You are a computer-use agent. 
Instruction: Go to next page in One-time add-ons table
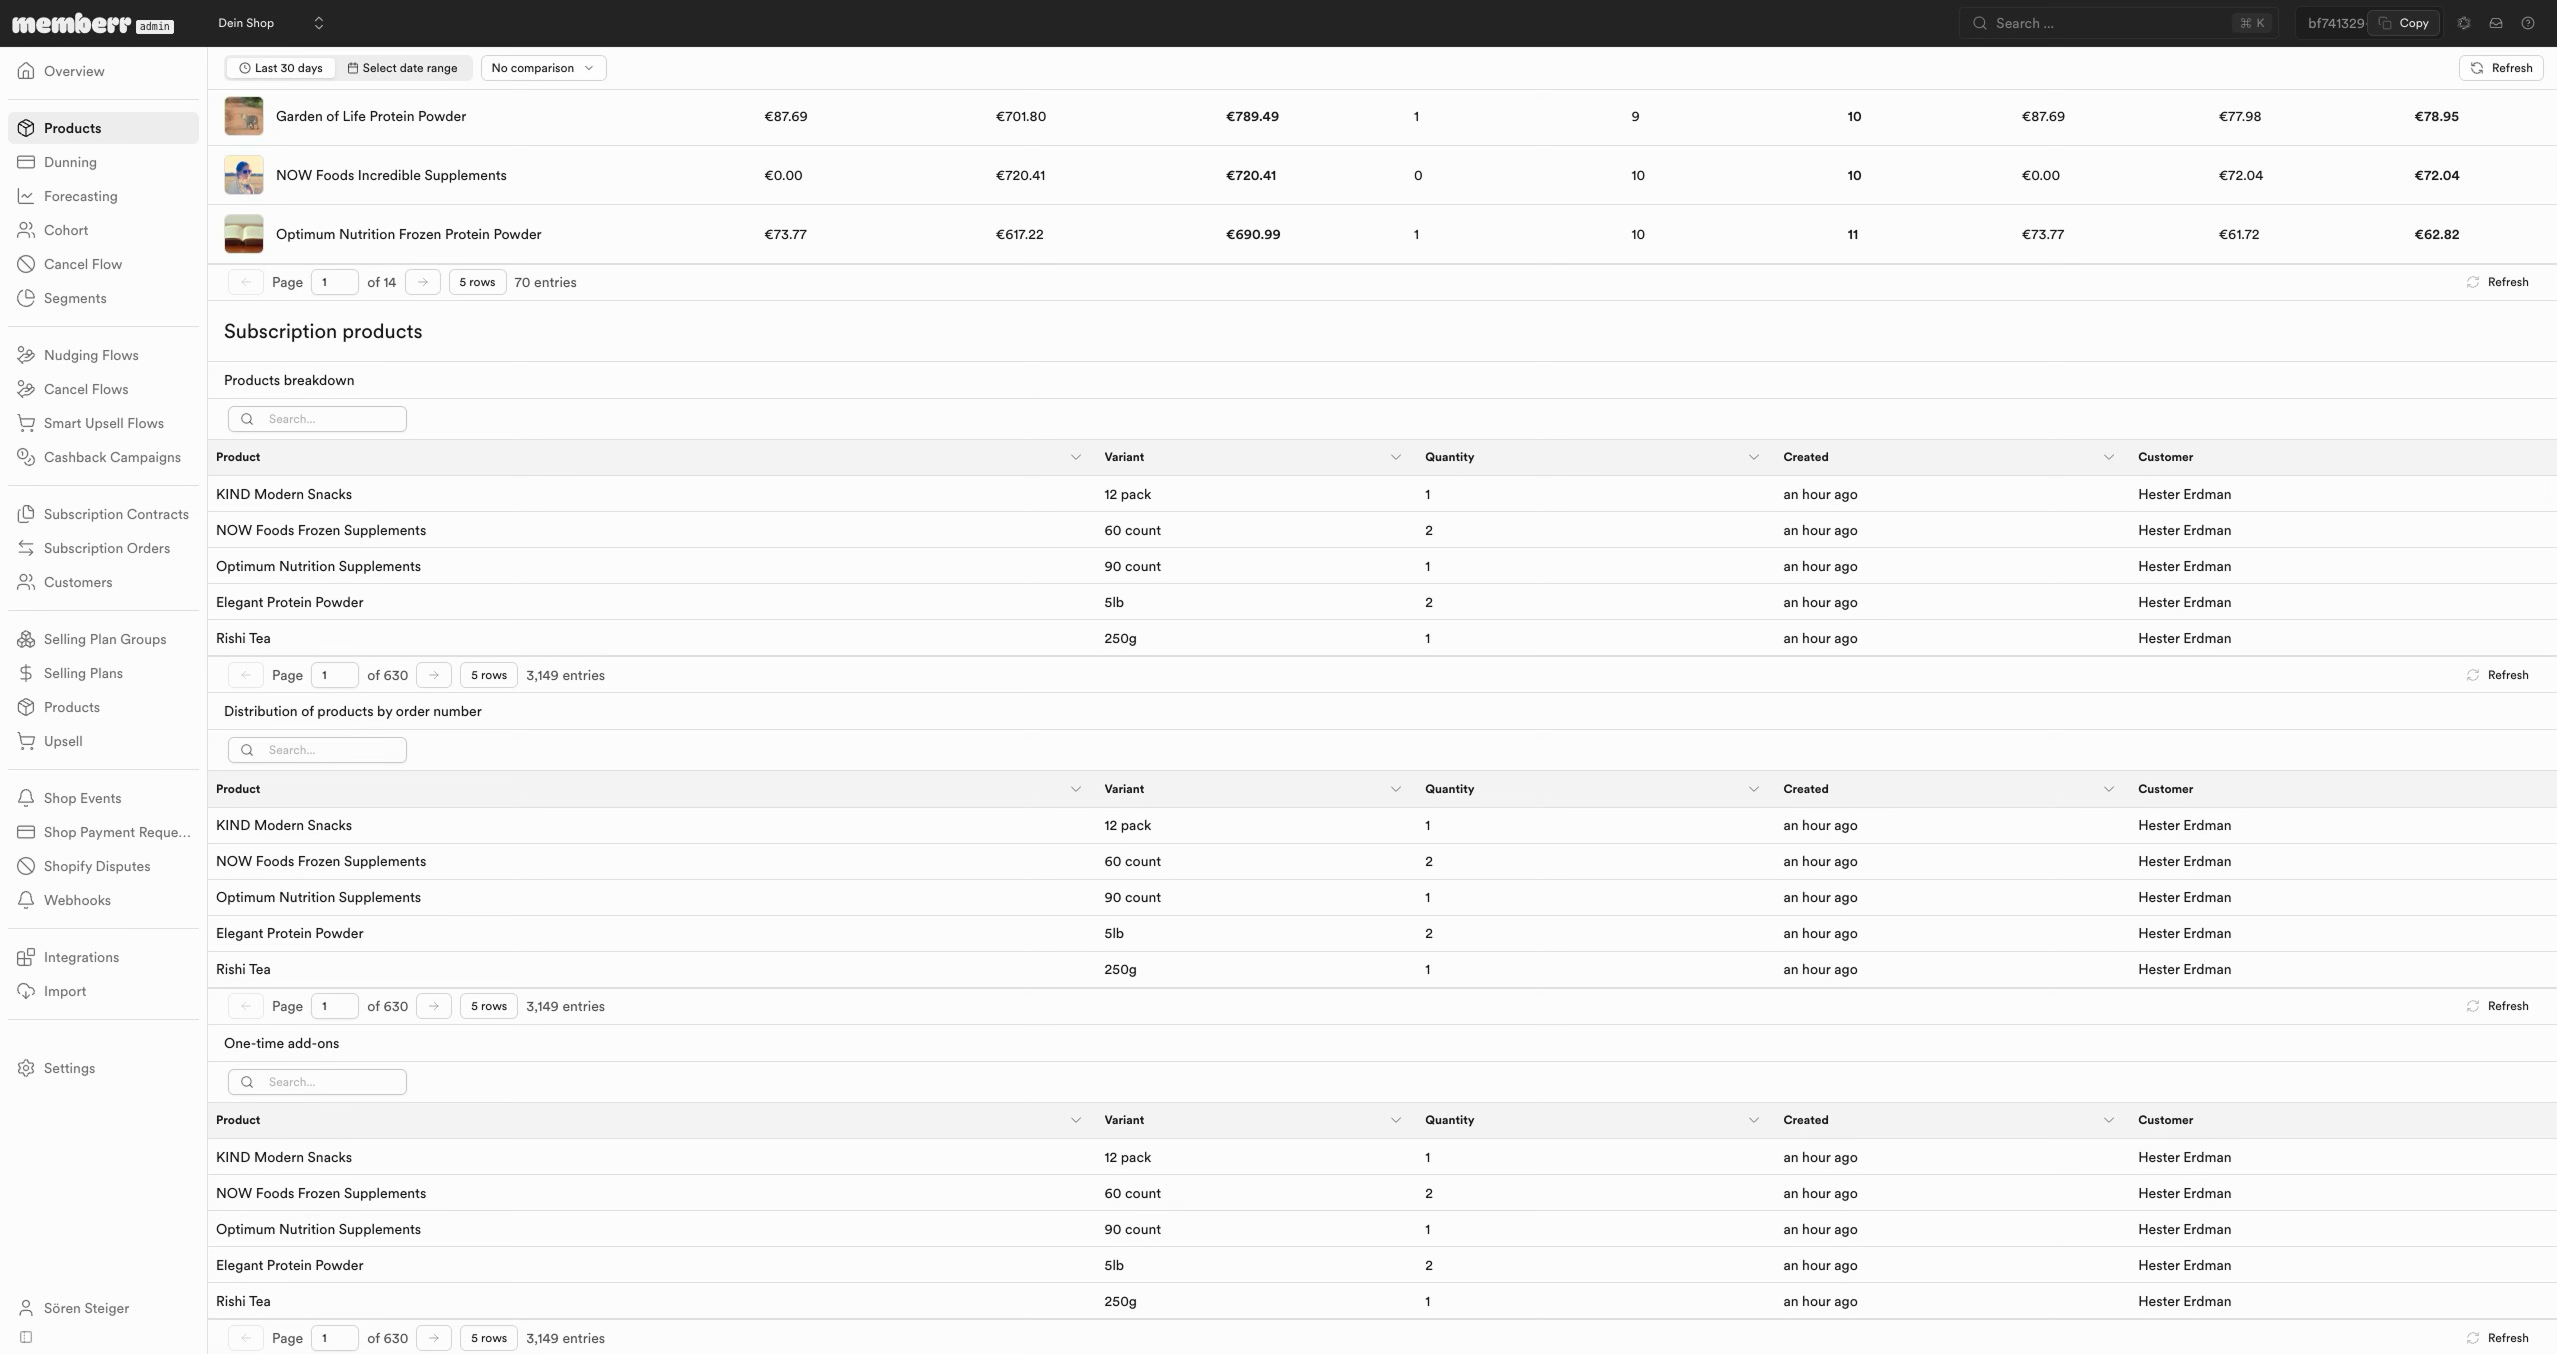tap(434, 1338)
